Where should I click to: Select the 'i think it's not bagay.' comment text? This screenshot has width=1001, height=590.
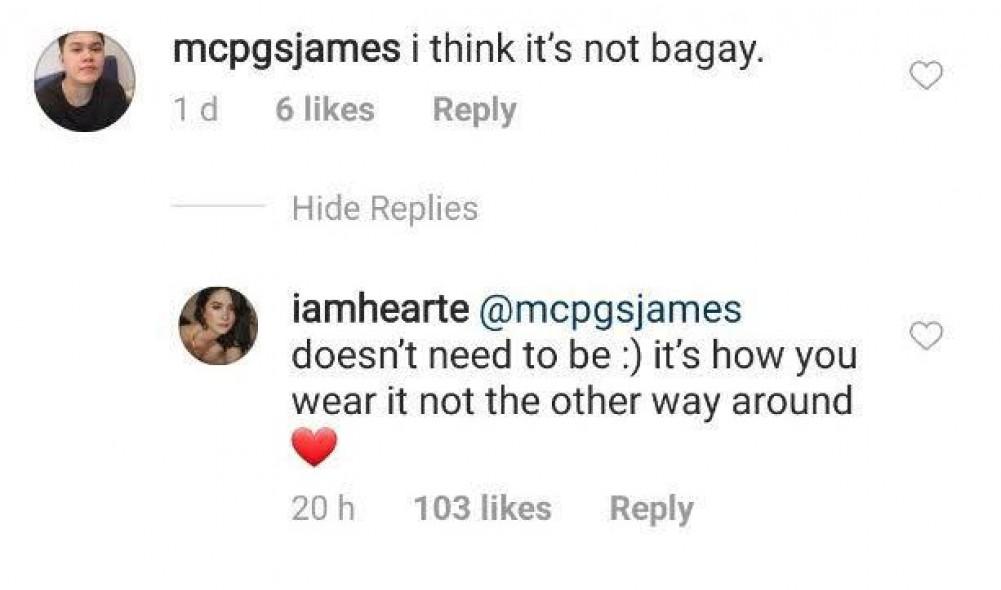pyautogui.click(x=587, y=52)
